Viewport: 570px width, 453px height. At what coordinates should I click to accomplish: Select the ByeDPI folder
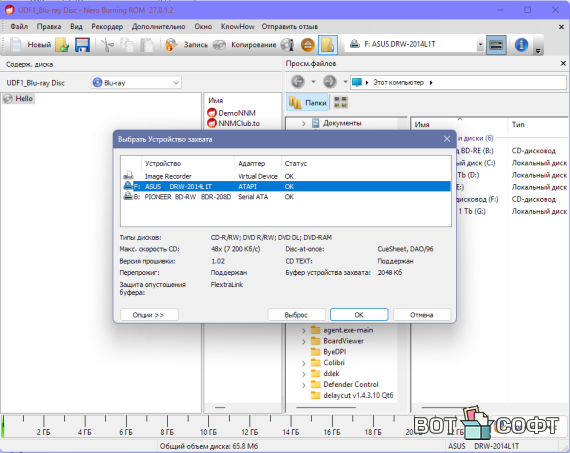(328, 352)
